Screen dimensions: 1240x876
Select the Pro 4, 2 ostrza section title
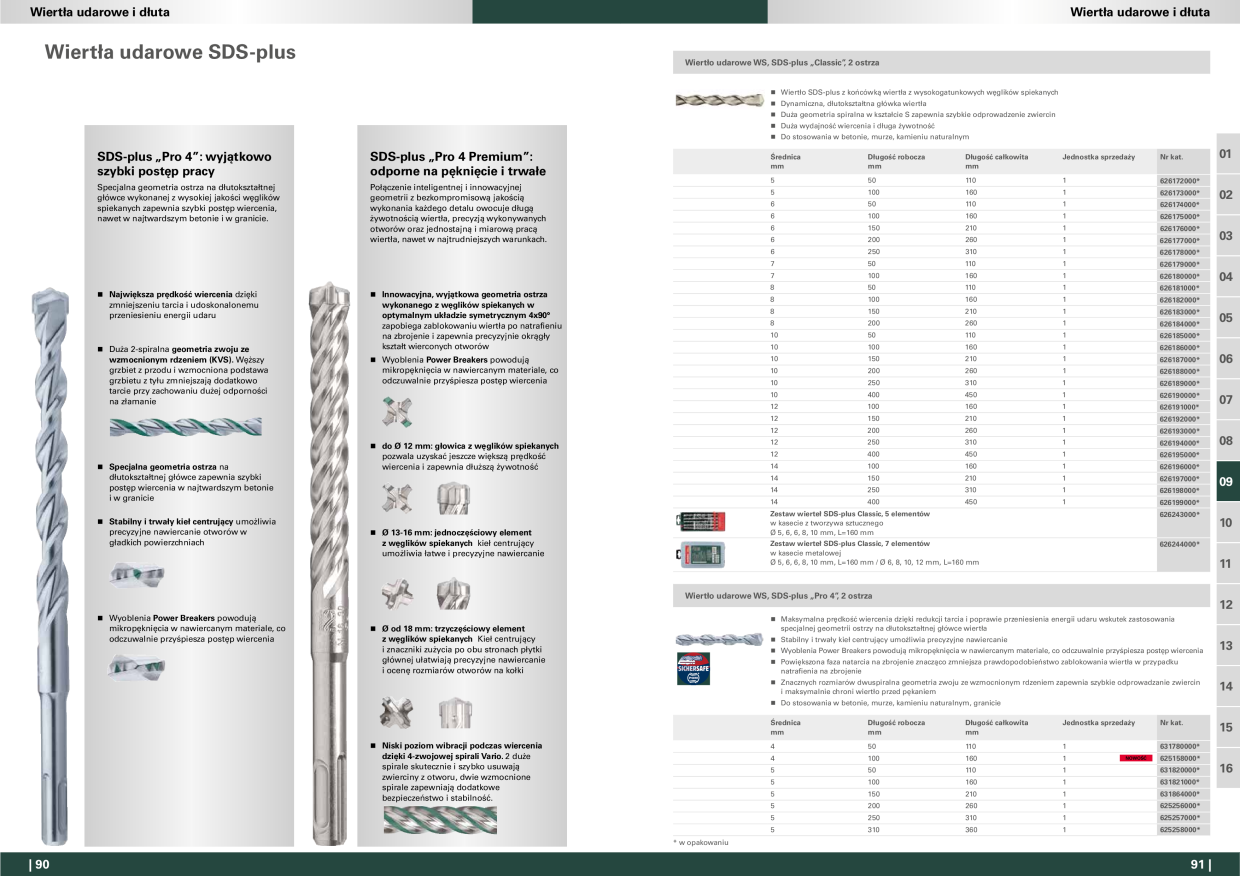tap(779, 595)
